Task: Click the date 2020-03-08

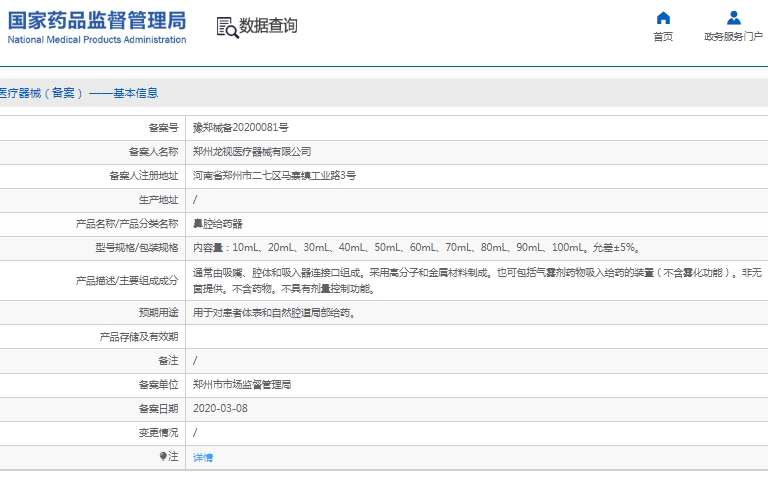Action: click(x=220, y=408)
